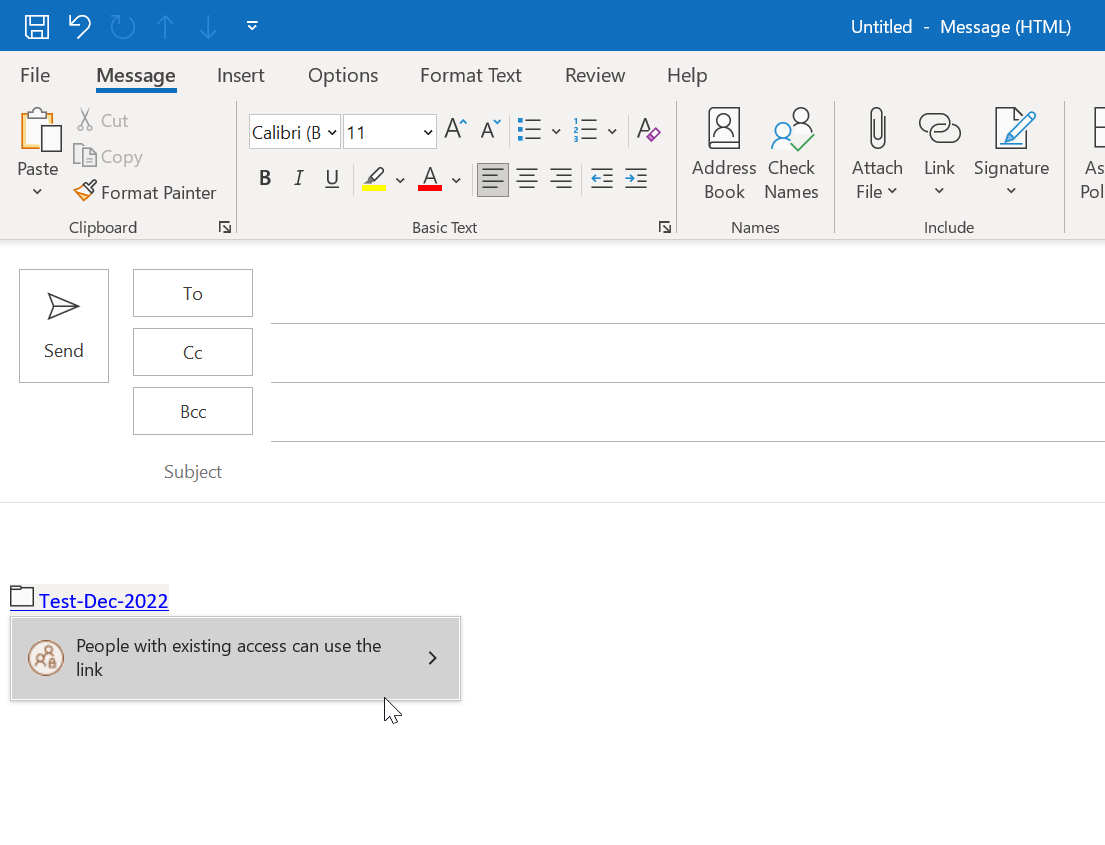Click the Copy button
The image size is (1105, 845).
click(x=108, y=156)
